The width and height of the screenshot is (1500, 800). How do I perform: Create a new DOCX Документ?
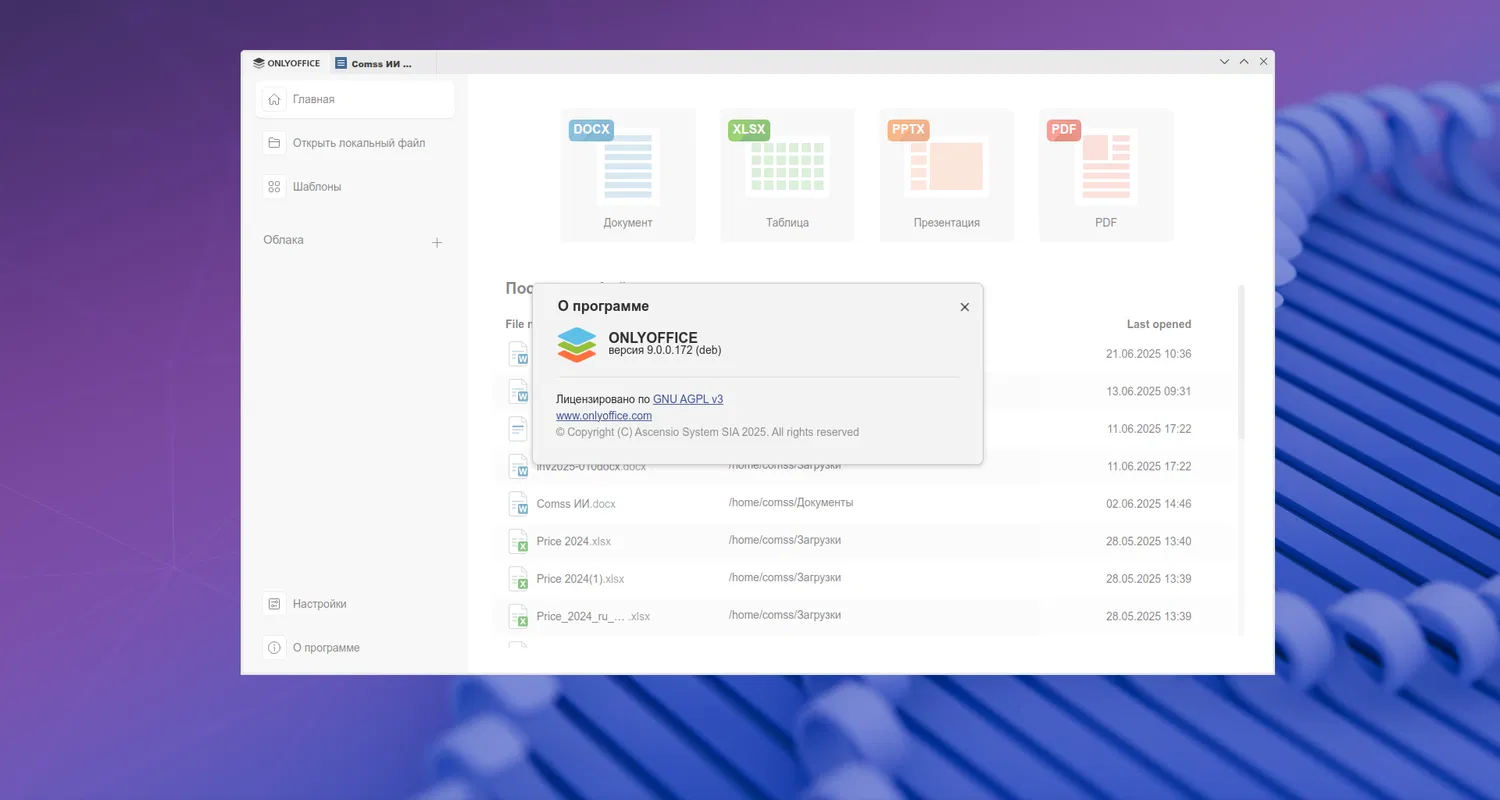[x=628, y=175]
